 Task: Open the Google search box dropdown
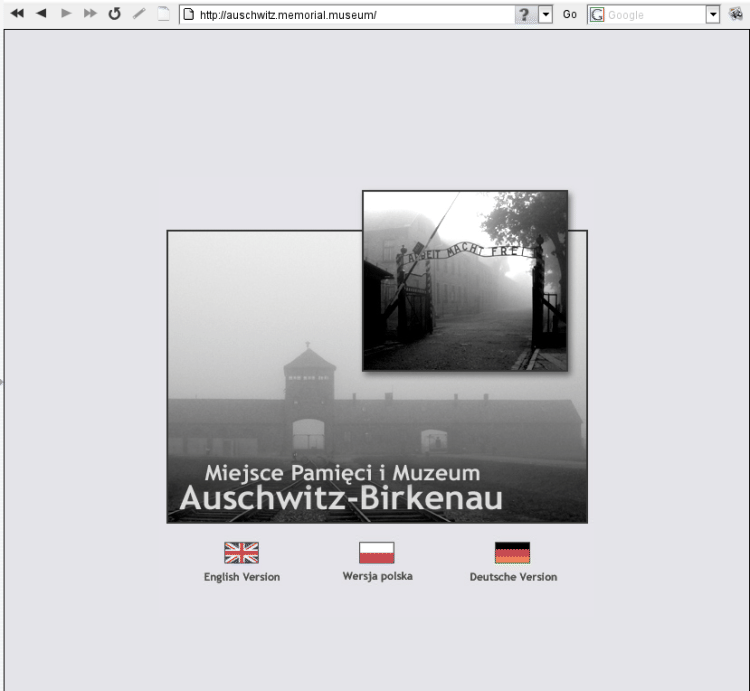click(713, 15)
